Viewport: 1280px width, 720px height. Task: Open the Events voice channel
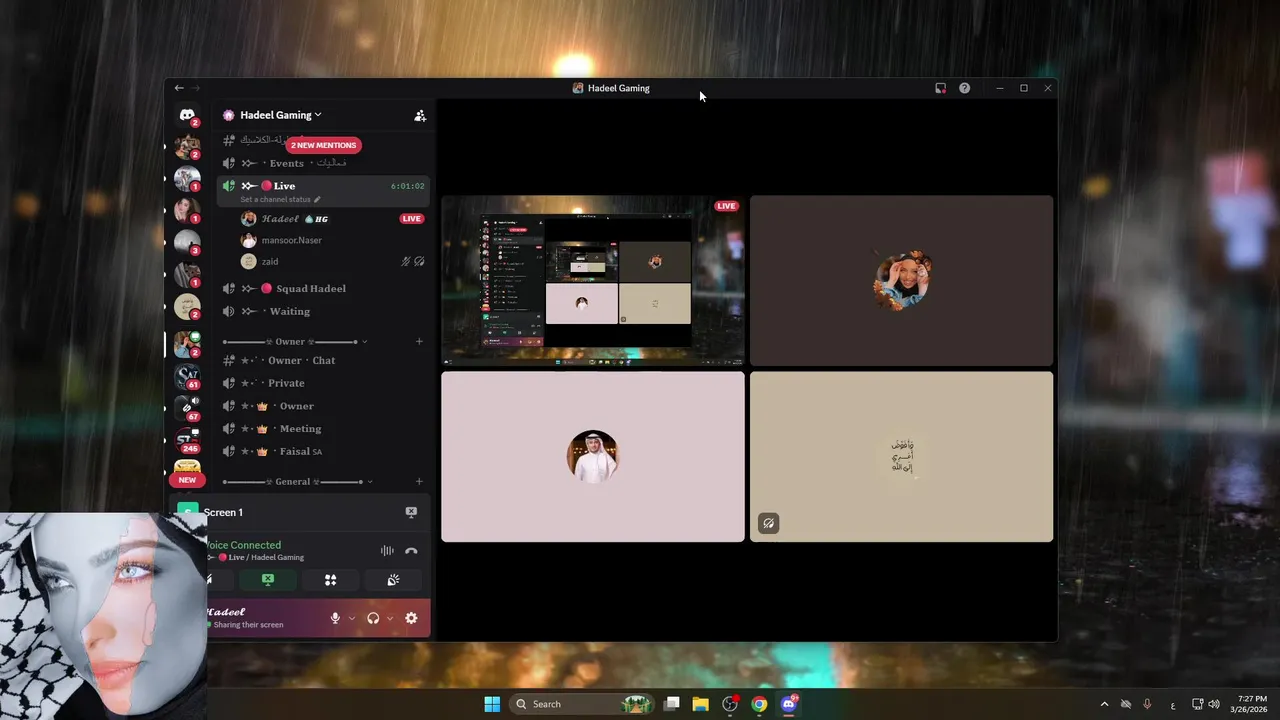pos(324,163)
